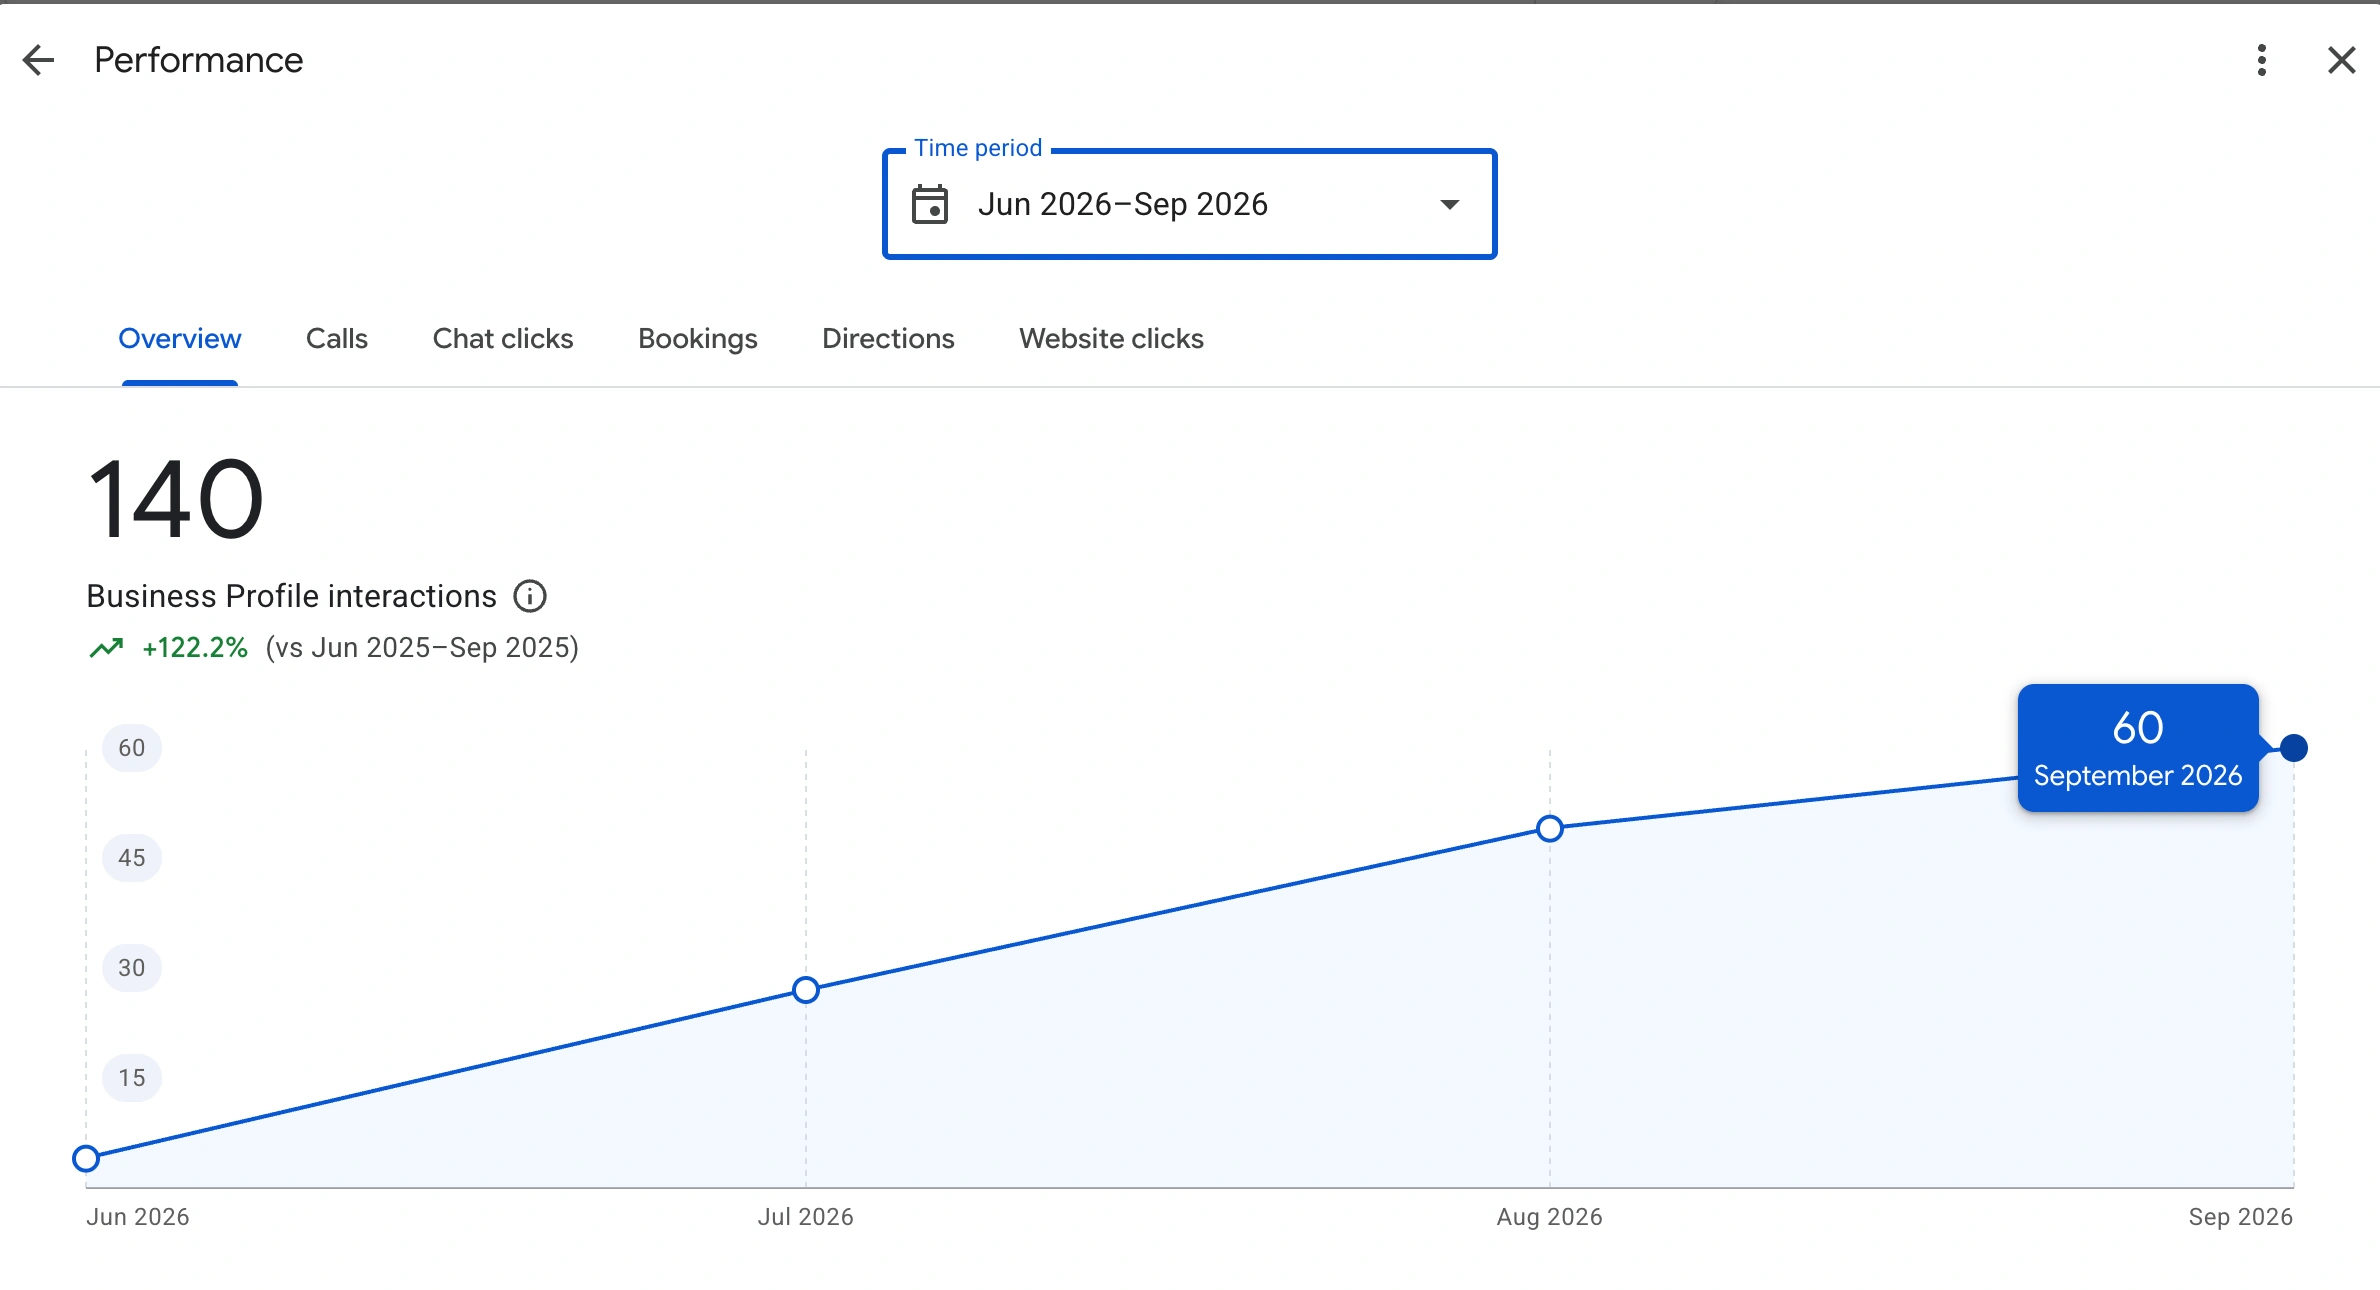
Task: Click the vs Jun 2025–Sep 2025 comparison text
Action: tap(422, 648)
